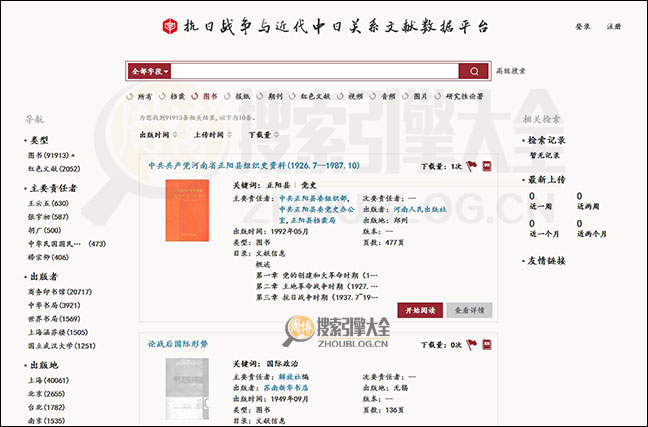Click the gray 论战后国际形势 cover thumbnail
The height and width of the screenshot is (427, 648).
[187, 389]
